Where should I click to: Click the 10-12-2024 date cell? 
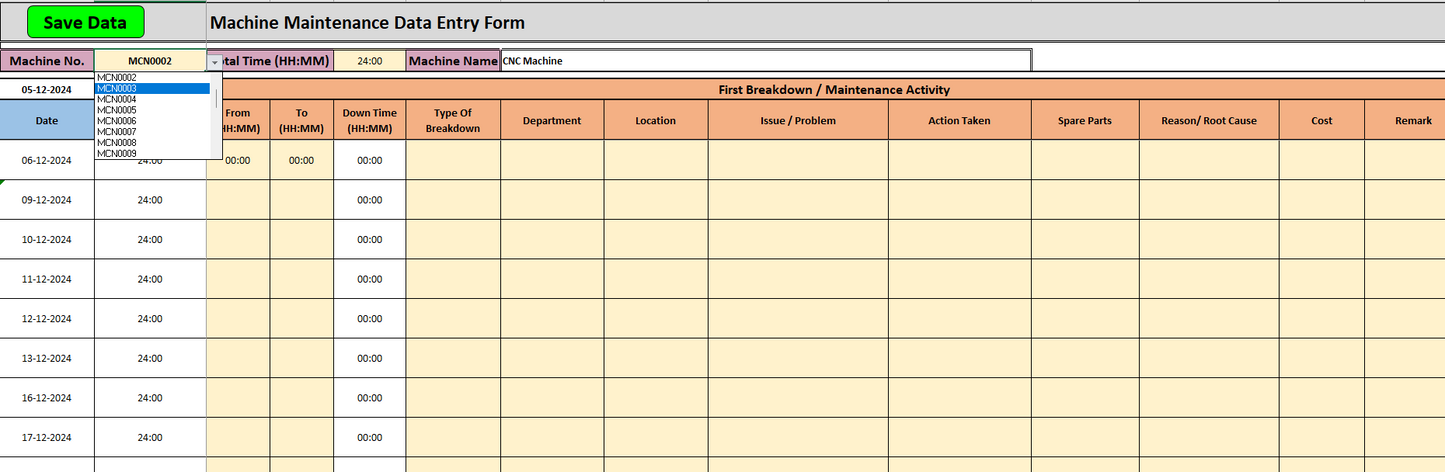click(47, 239)
